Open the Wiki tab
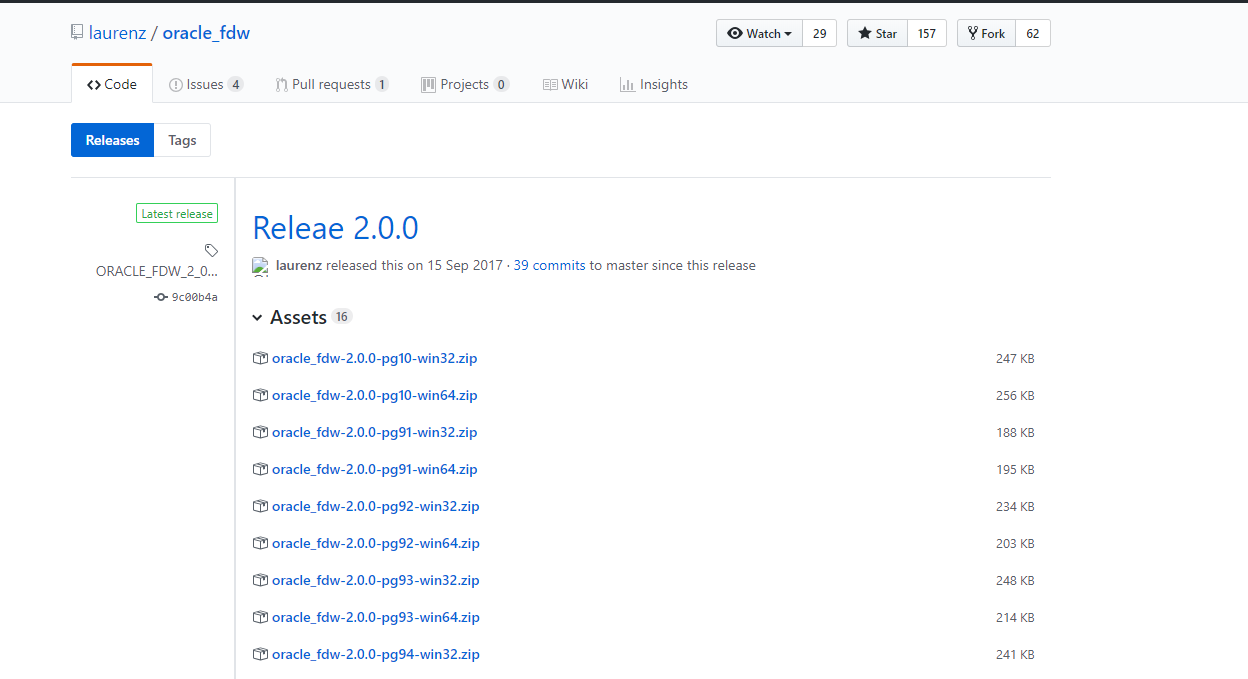Screen dimensions: 1248x679 [x=565, y=84]
